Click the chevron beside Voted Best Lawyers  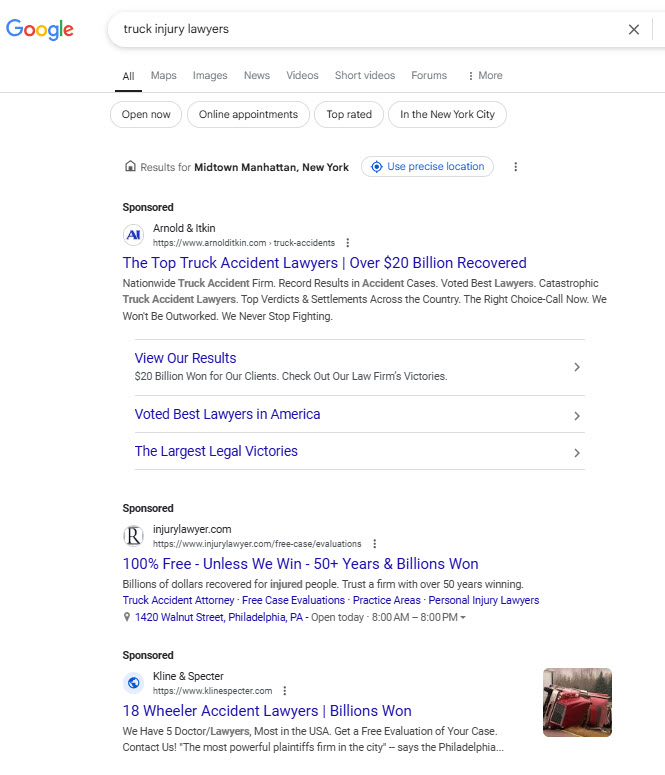pyautogui.click(x=576, y=416)
